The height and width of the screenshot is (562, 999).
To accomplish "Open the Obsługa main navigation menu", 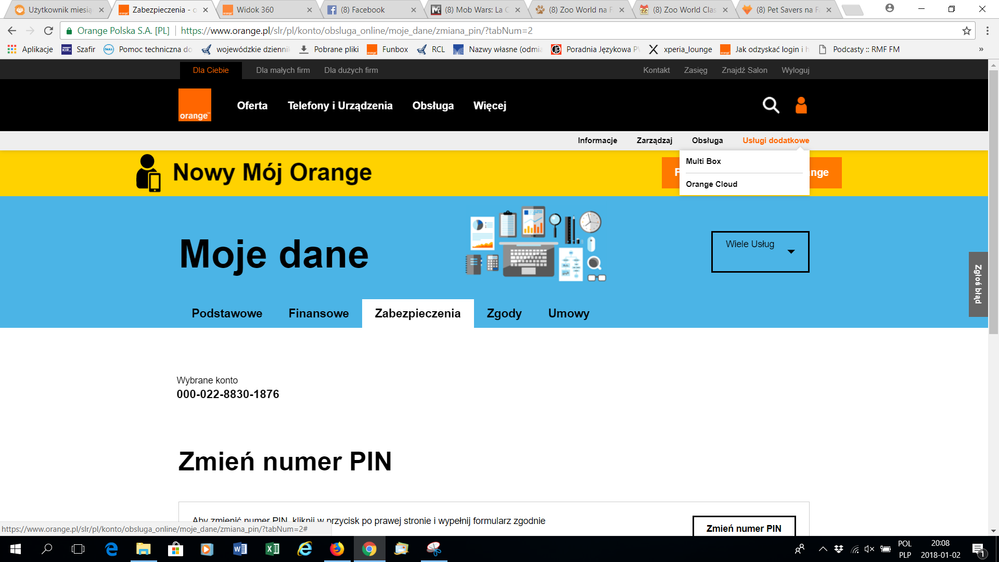I will click(x=433, y=106).
